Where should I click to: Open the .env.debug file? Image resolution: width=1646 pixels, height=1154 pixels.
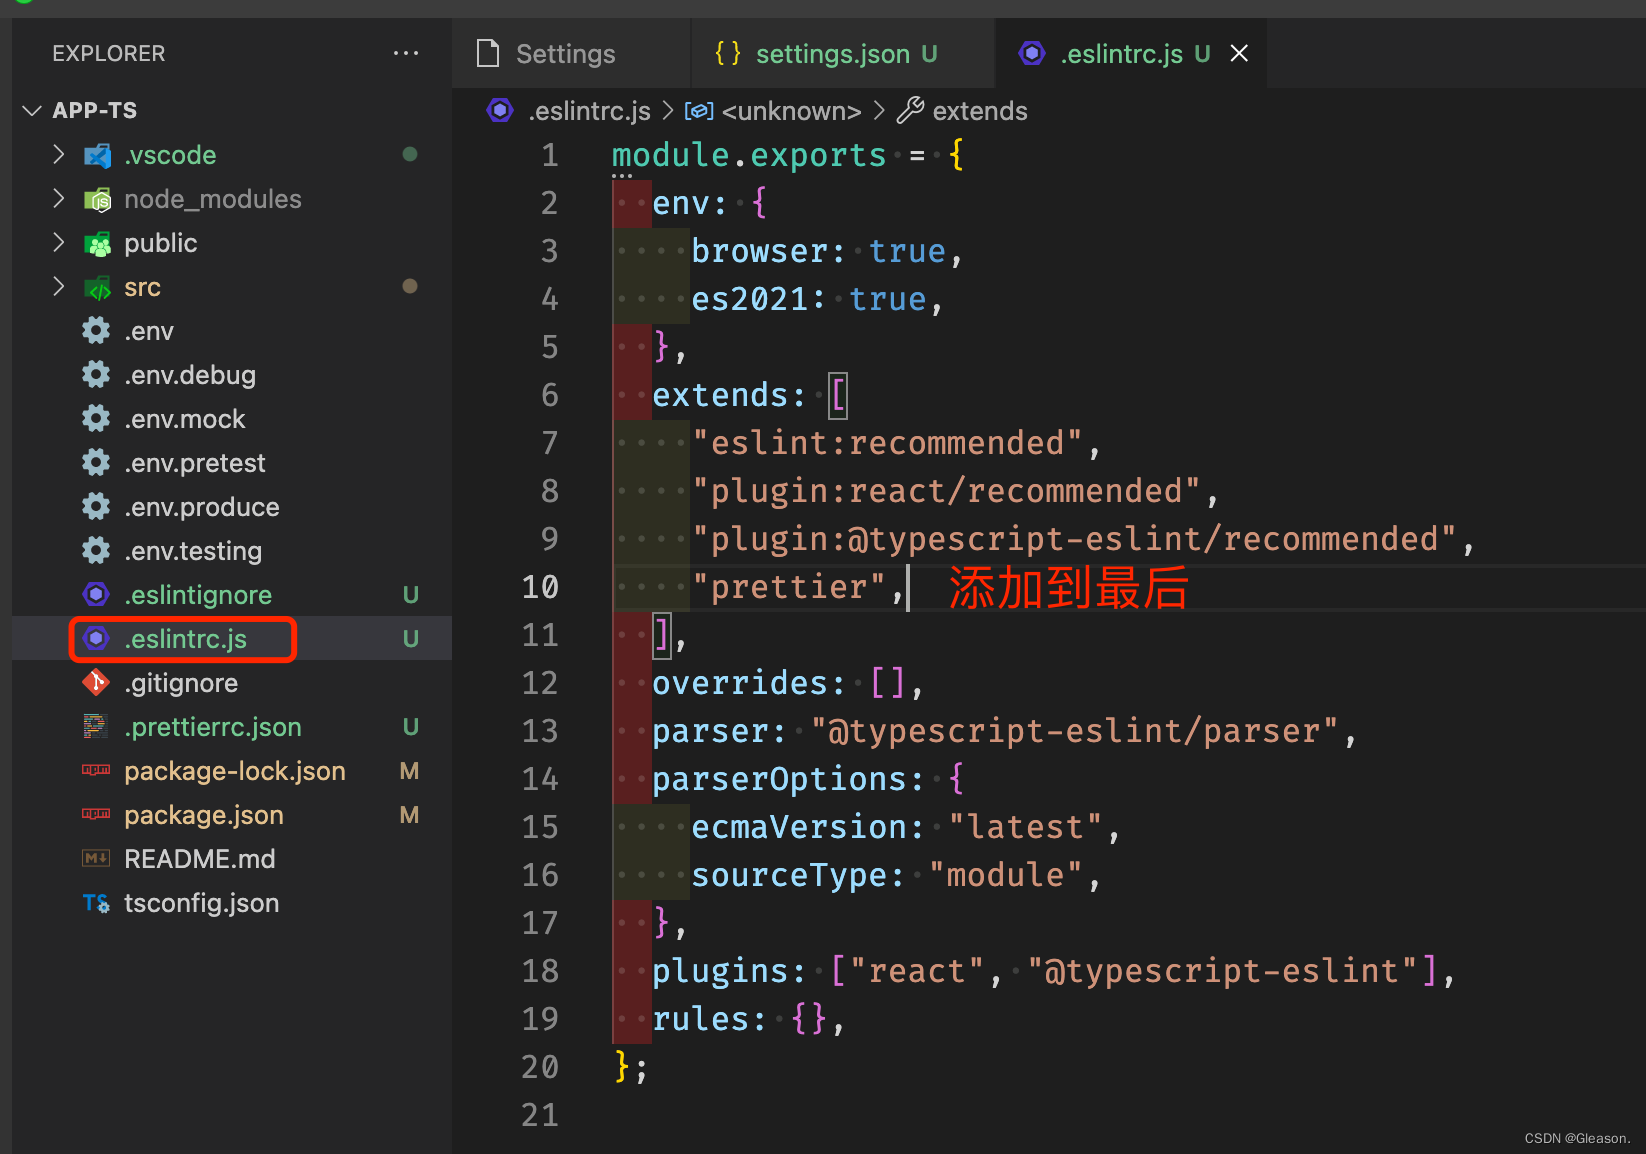pyautogui.click(x=232, y=375)
